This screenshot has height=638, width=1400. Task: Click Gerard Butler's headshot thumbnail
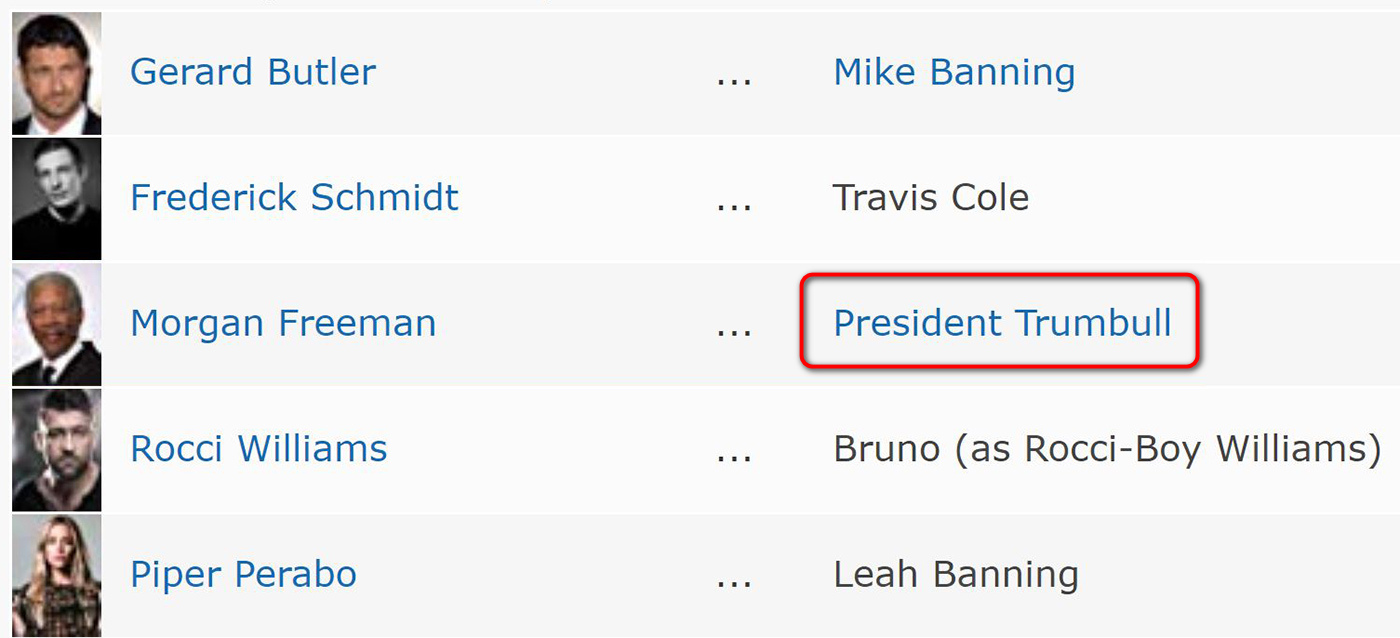tap(56, 73)
